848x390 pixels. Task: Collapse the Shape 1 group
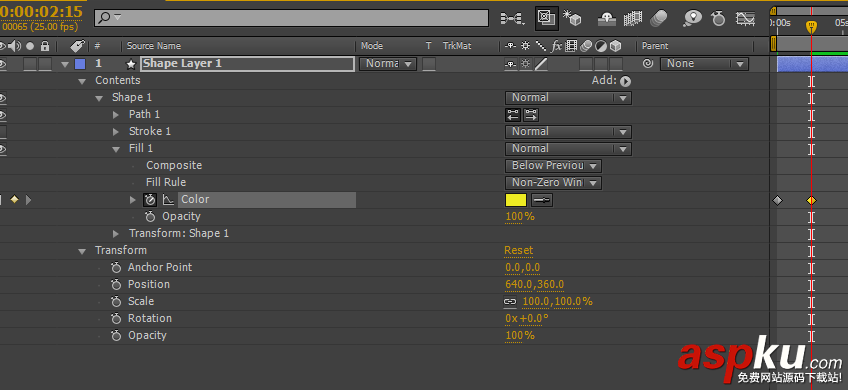98,98
